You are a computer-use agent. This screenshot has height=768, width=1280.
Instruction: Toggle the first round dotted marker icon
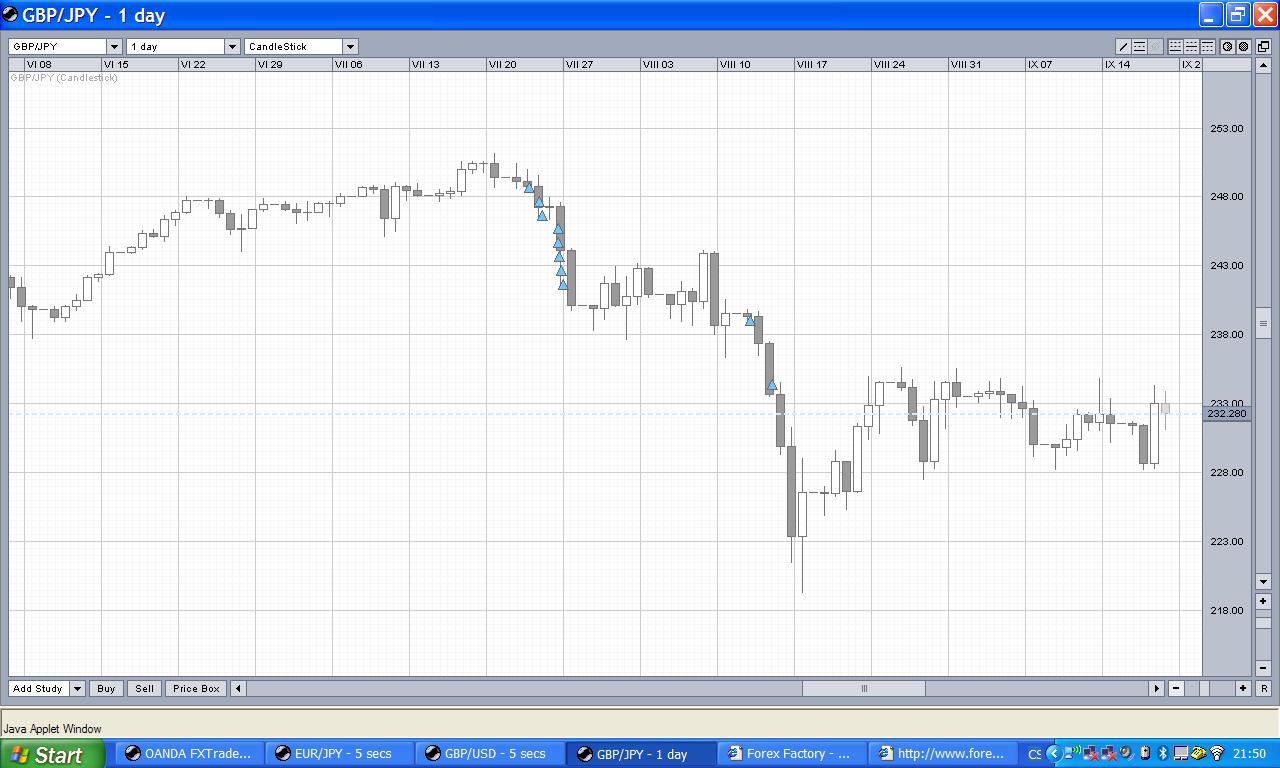coord(1227,46)
